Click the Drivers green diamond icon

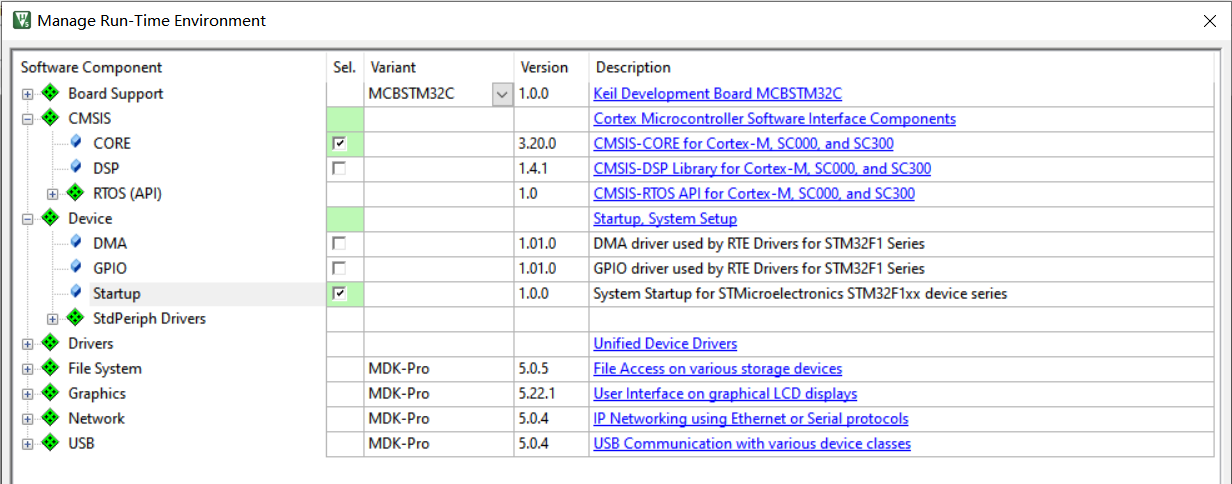(x=50, y=343)
